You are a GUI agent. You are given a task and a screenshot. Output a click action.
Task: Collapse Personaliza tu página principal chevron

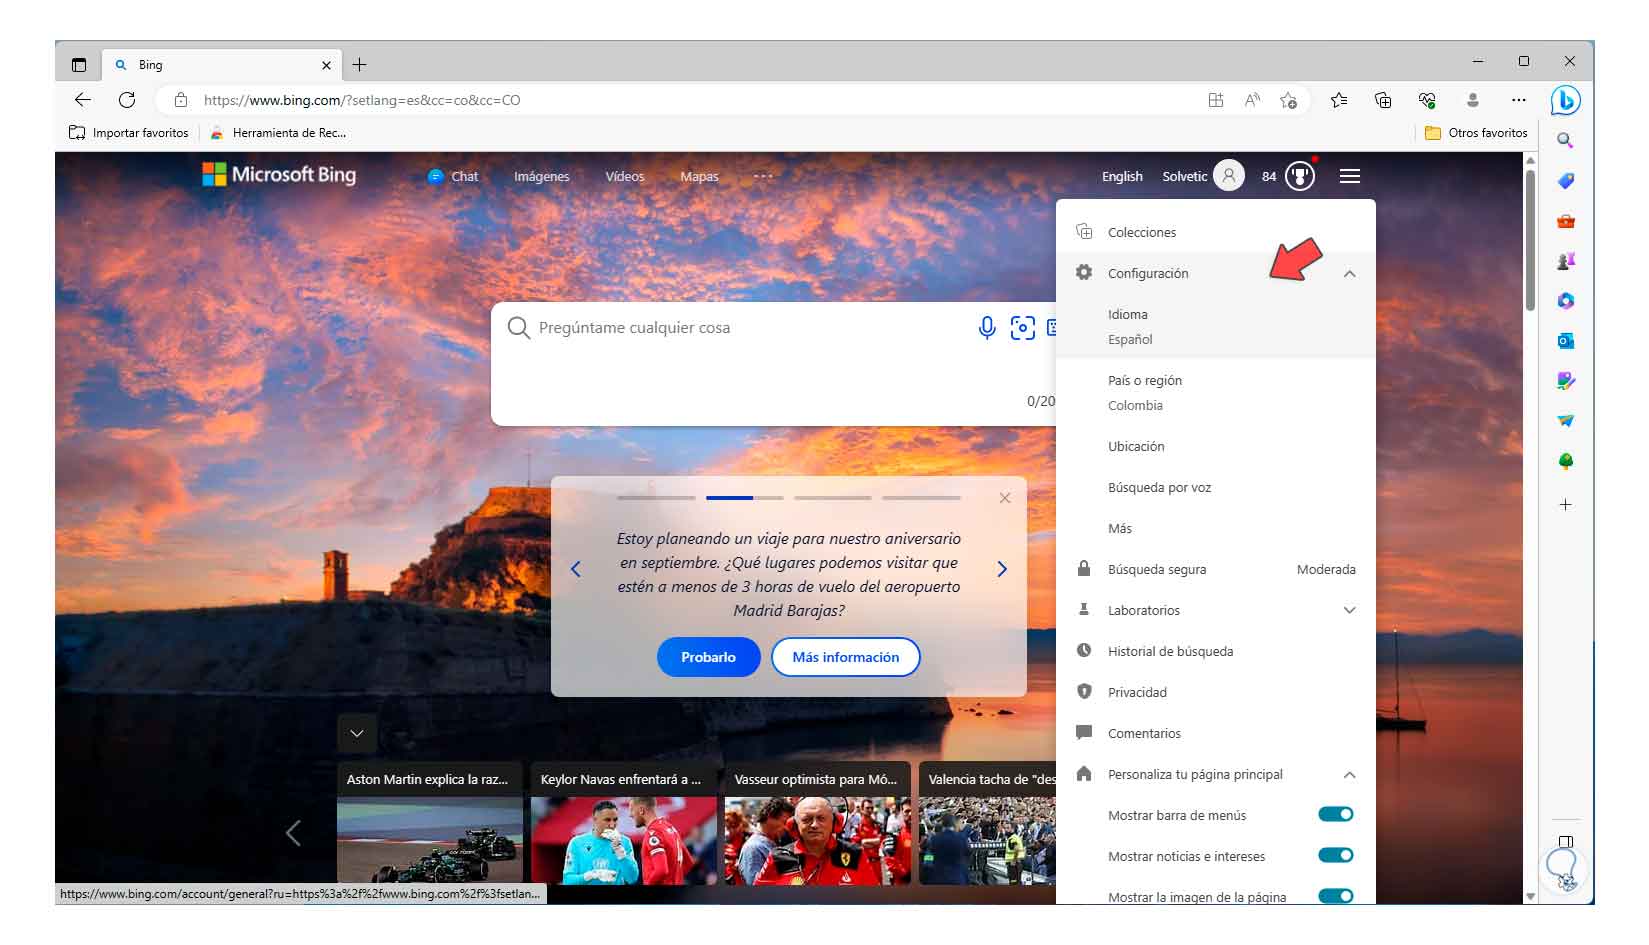1350,775
